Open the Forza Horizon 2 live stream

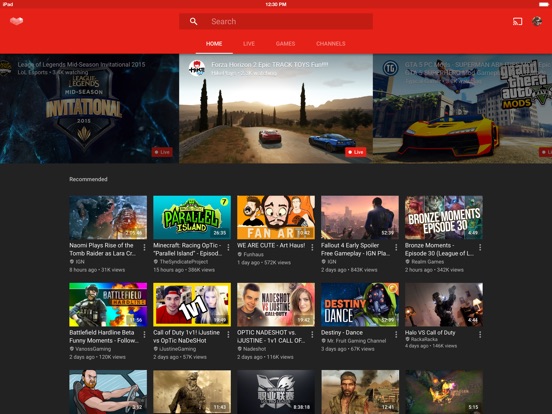tap(276, 109)
